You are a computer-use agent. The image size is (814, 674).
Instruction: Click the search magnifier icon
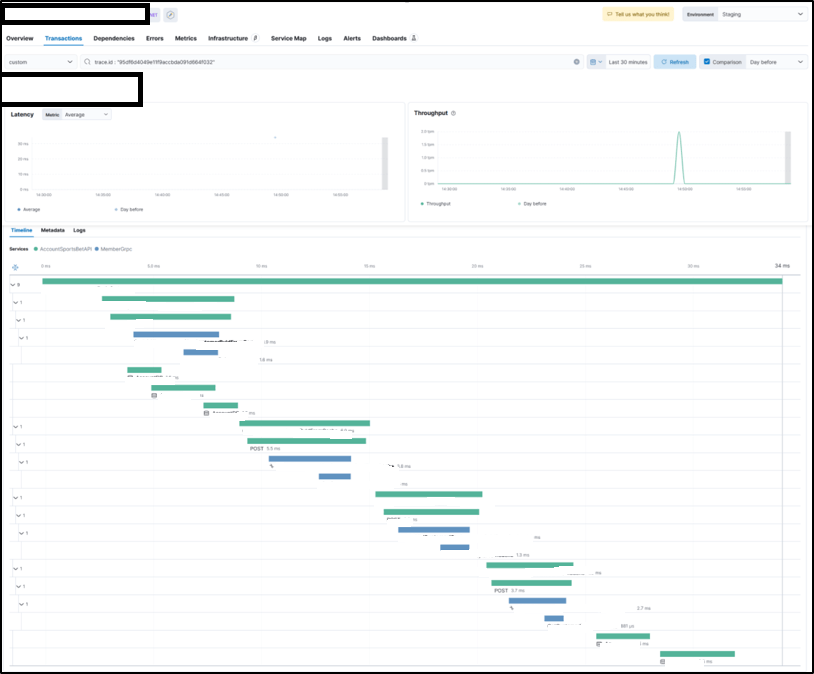(x=88, y=62)
